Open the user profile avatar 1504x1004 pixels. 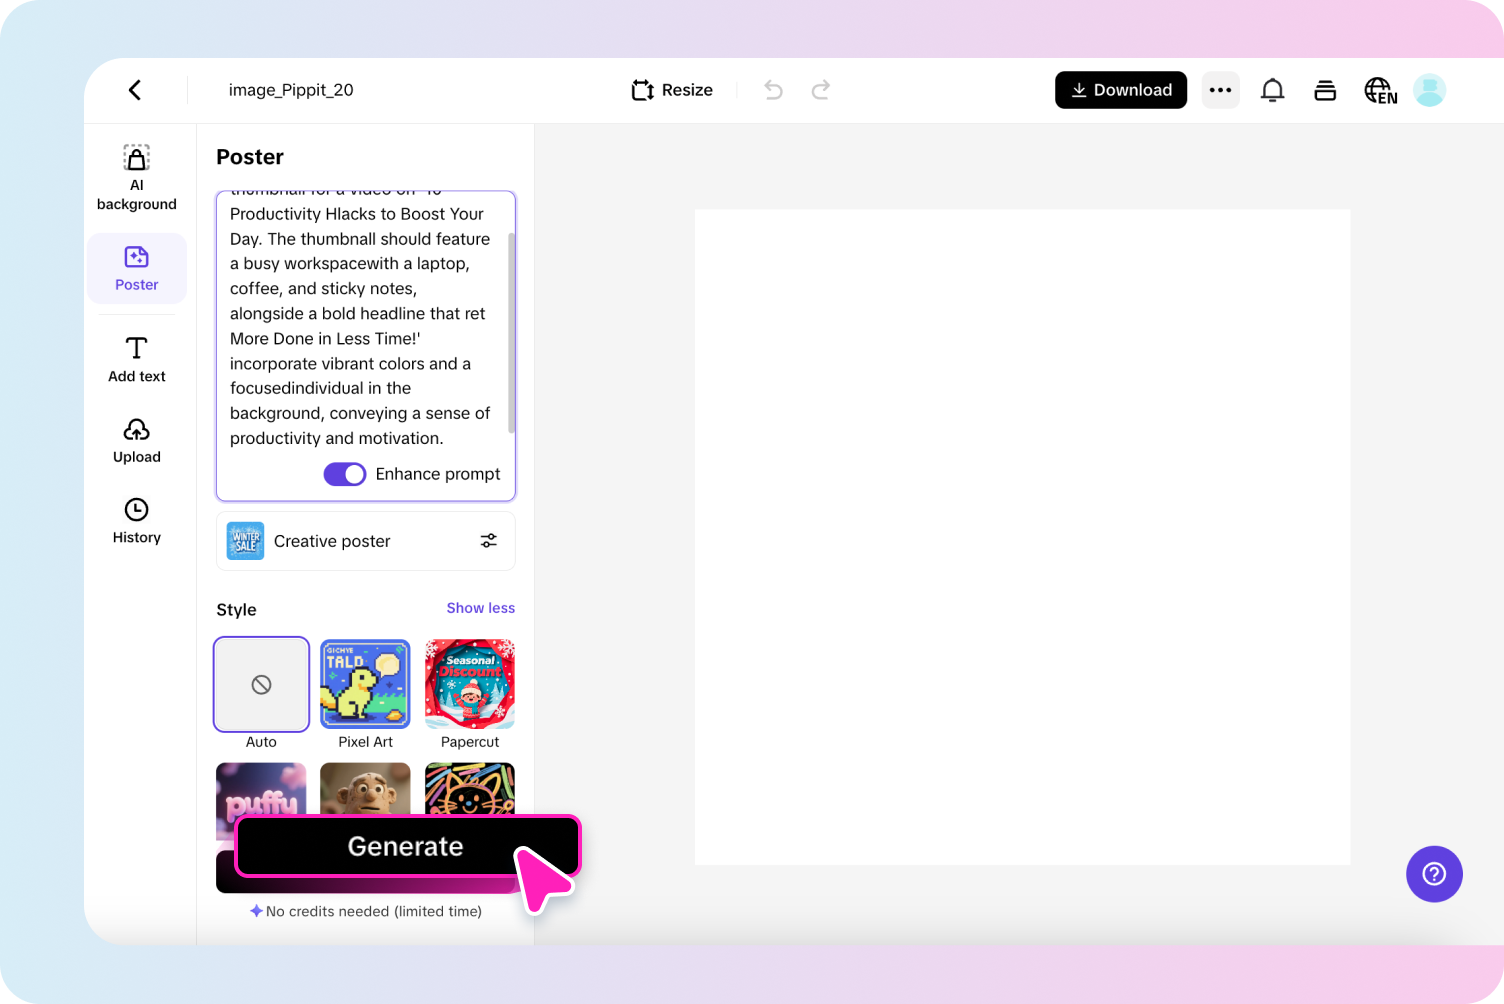click(x=1429, y=90)
